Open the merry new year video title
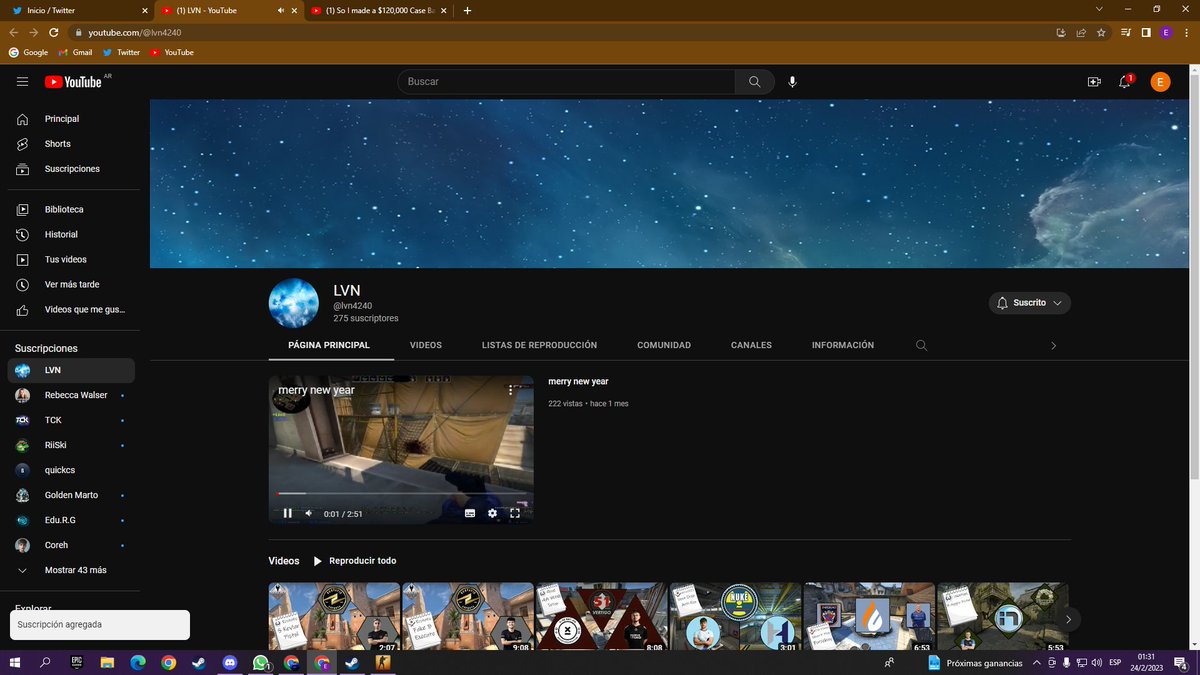Screen dimensions: 1200x675 [x=578, y=382]
